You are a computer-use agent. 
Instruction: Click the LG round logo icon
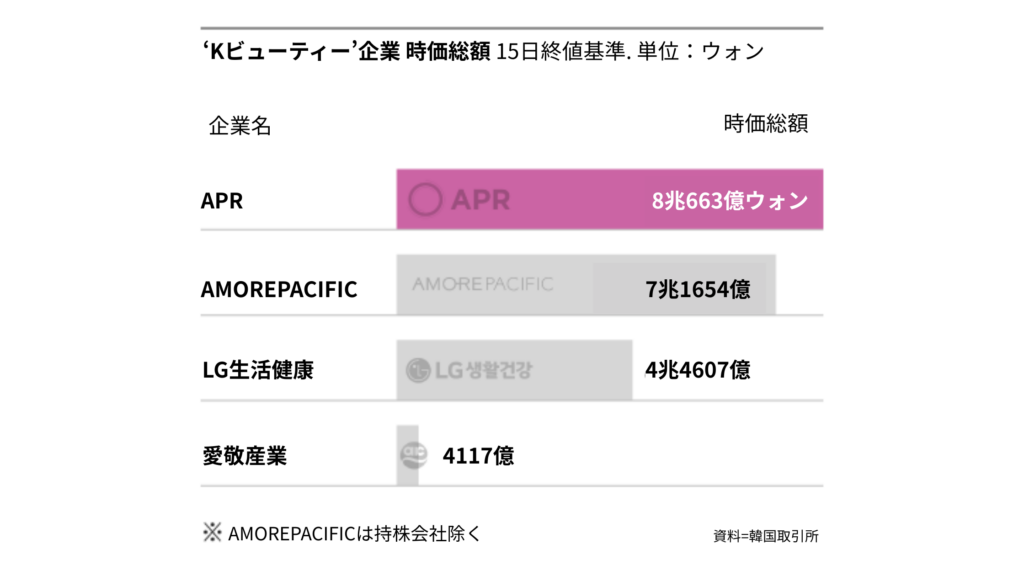[x=418, y=371]
